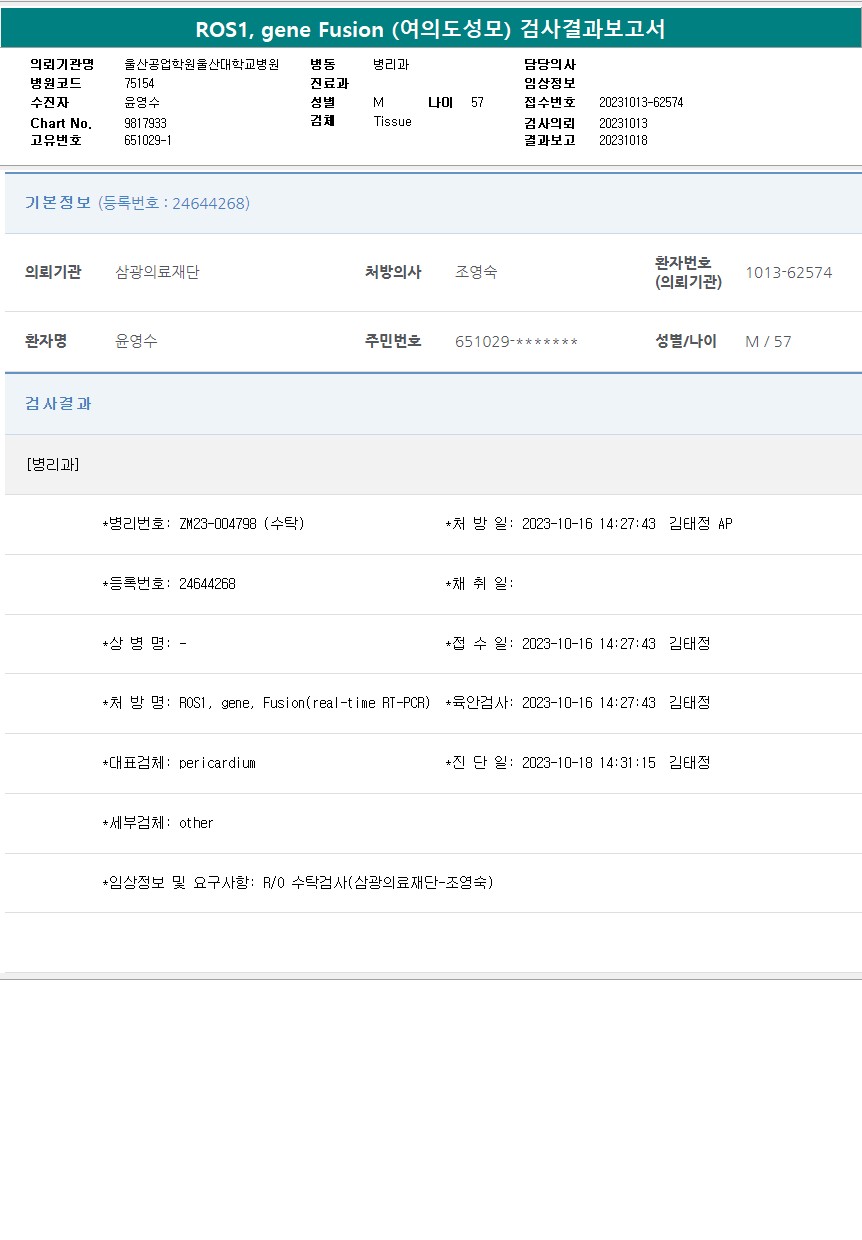The width and height of the screenshot is (862, 1240).
Task: Click the 결과보고 date 20231018
Action: (623, 140)
